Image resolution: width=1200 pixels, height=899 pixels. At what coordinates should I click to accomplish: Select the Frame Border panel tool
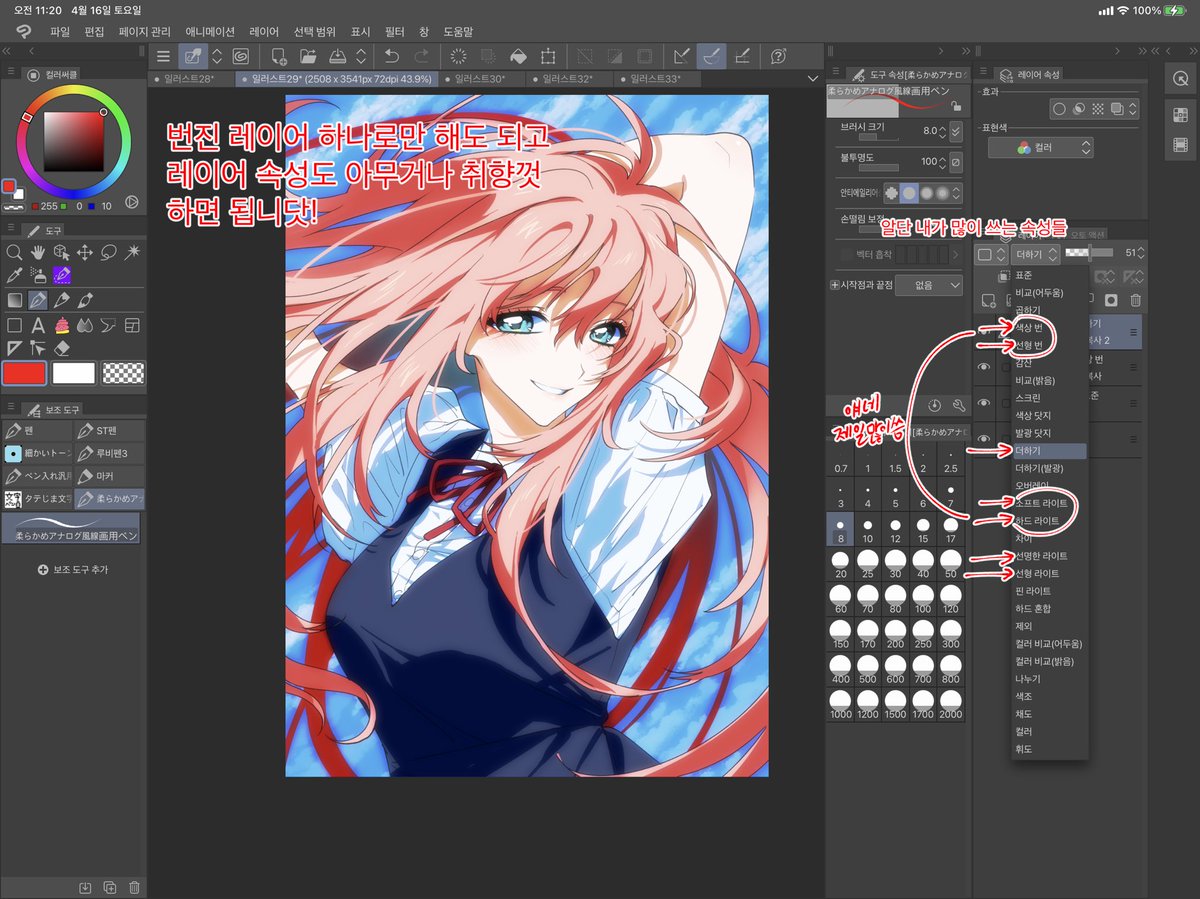pyautogui.click(x=133, y=325)
